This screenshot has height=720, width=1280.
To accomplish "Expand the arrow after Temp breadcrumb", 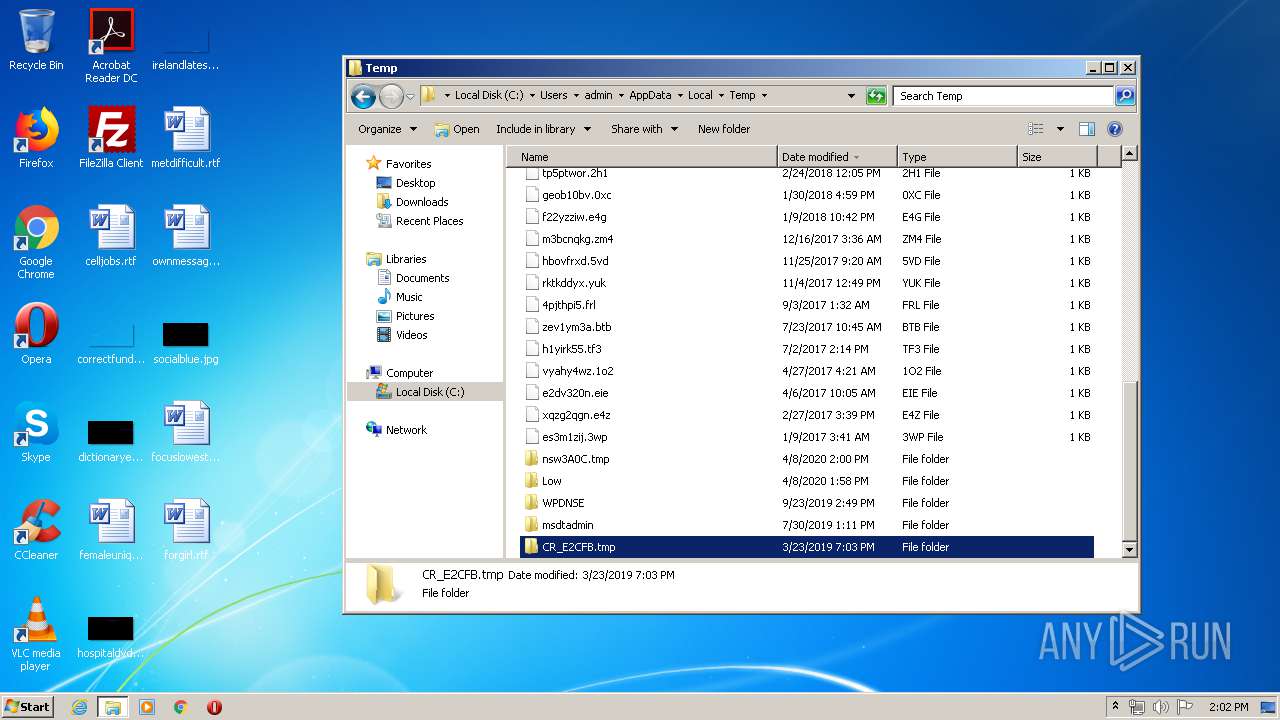I will [765, 96].
